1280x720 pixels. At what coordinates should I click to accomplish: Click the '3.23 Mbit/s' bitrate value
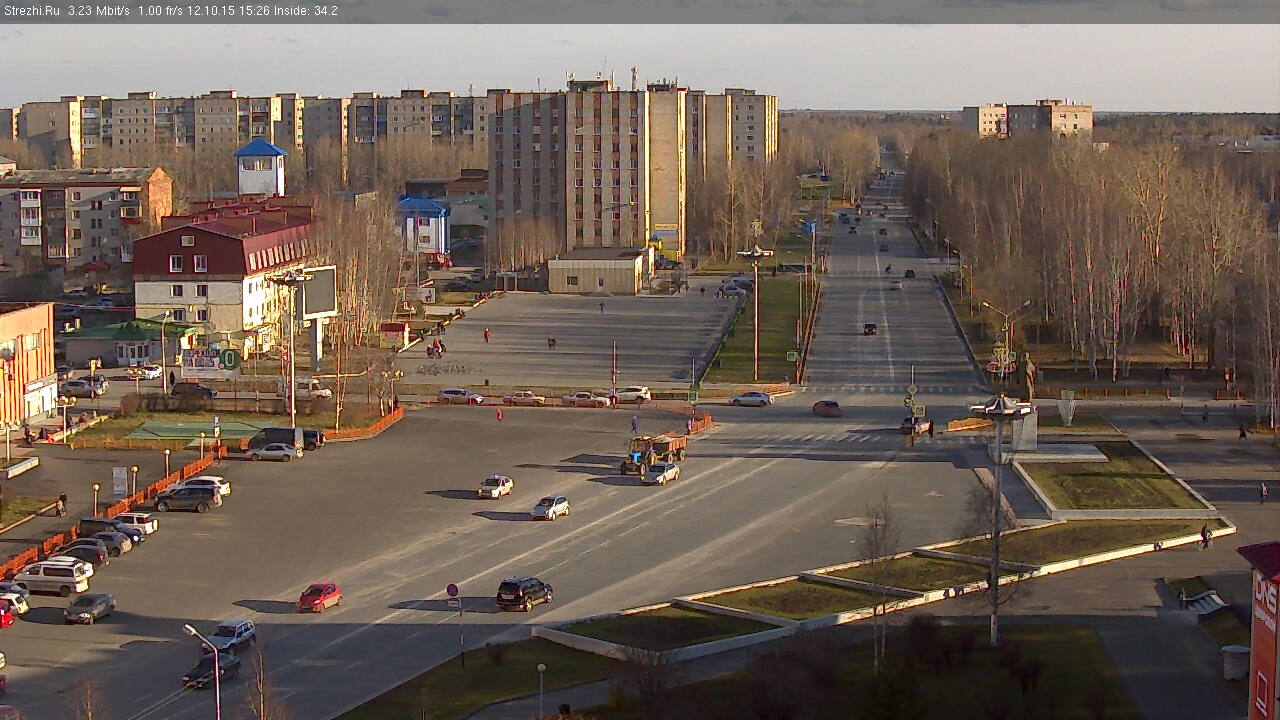pos(99,11)
